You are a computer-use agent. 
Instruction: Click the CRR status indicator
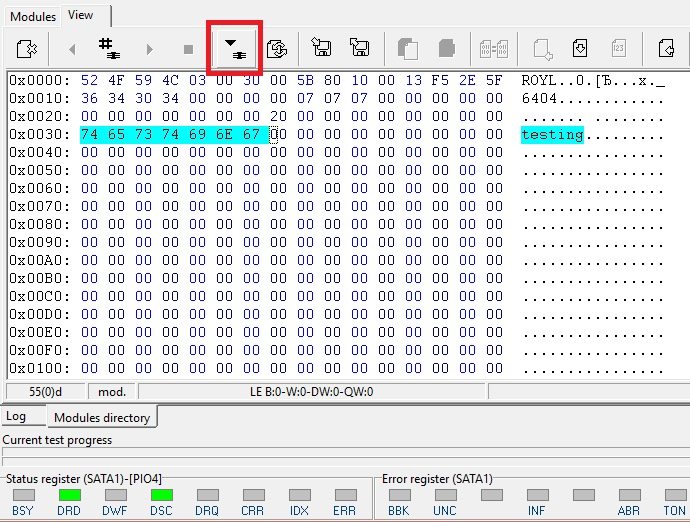point(254,495)
